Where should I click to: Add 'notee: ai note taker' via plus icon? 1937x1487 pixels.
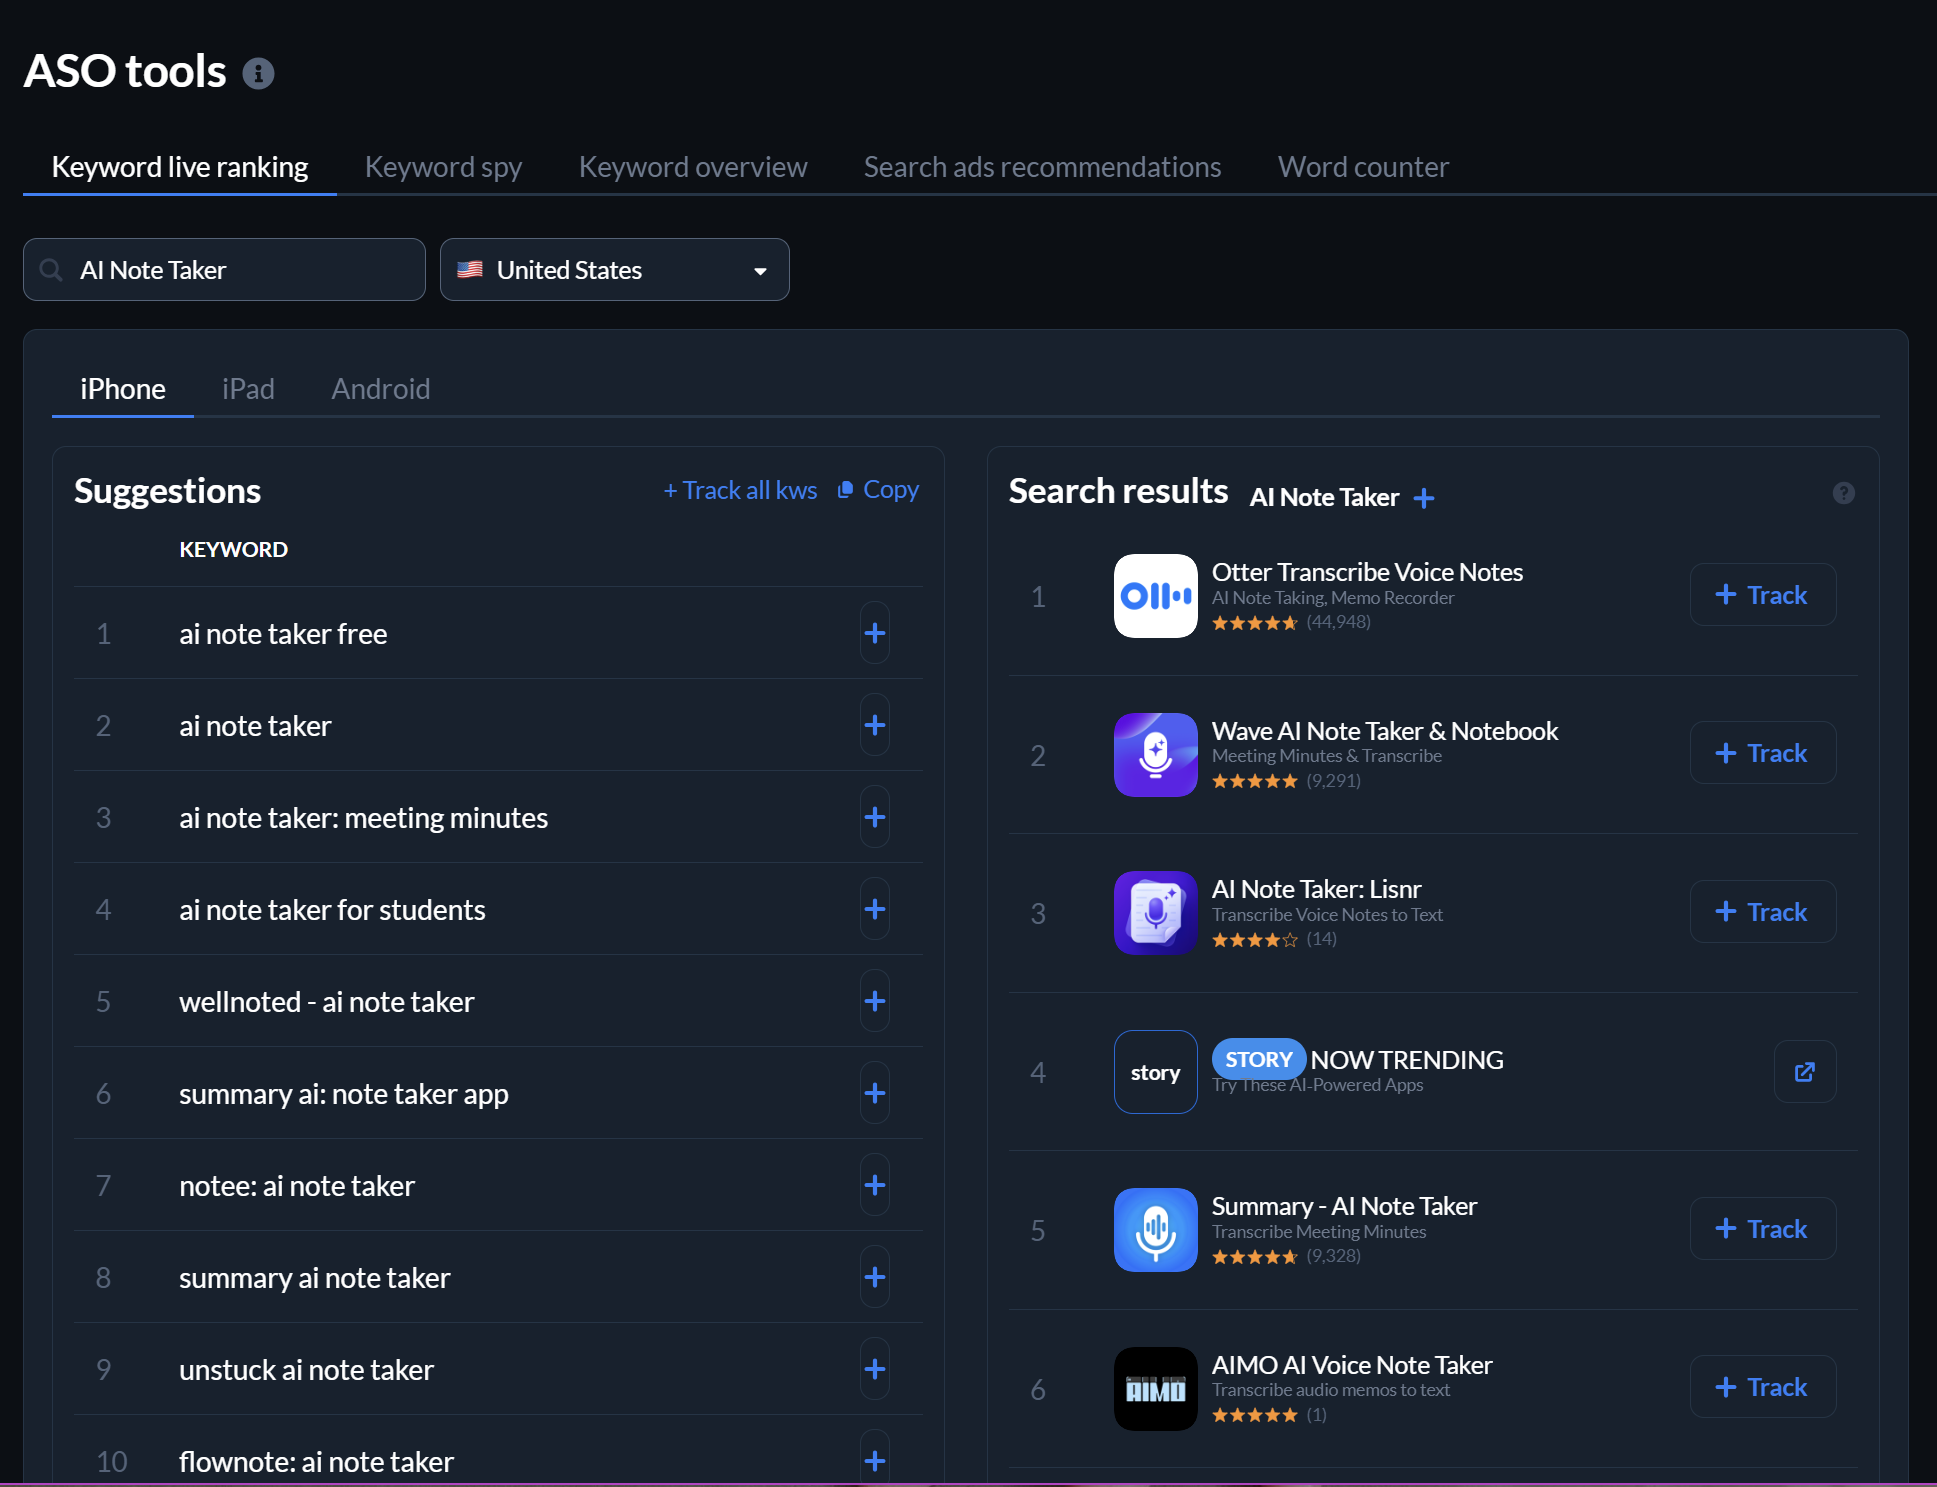[874, 1185]
